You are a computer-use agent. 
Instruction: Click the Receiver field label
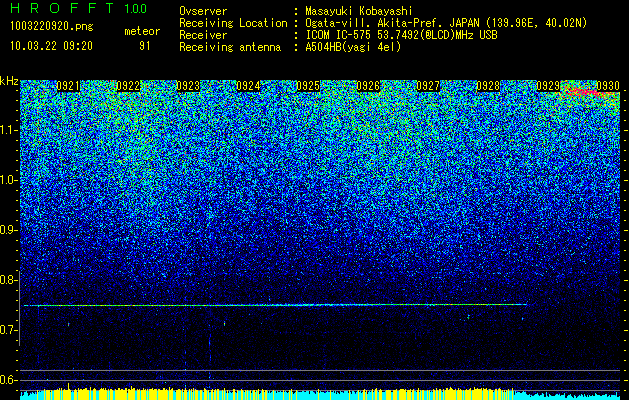click(203, 35)
